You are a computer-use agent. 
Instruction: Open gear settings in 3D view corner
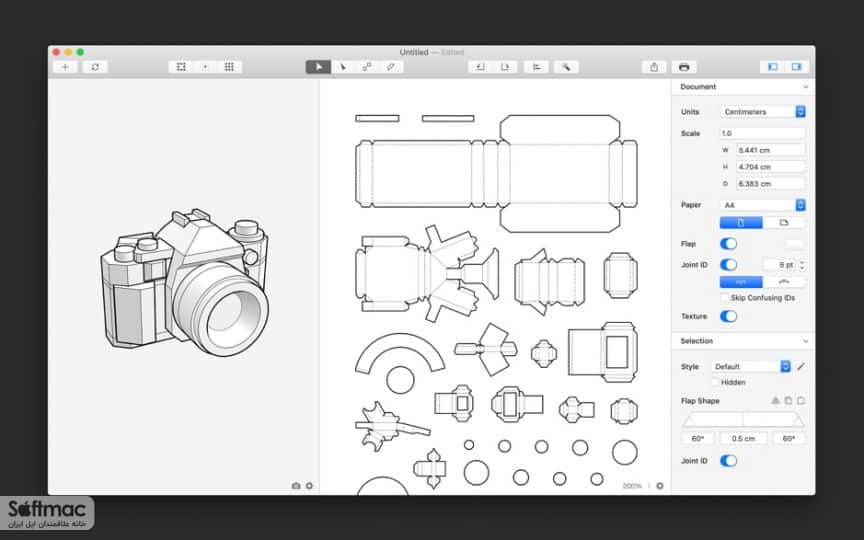point(309,486)
